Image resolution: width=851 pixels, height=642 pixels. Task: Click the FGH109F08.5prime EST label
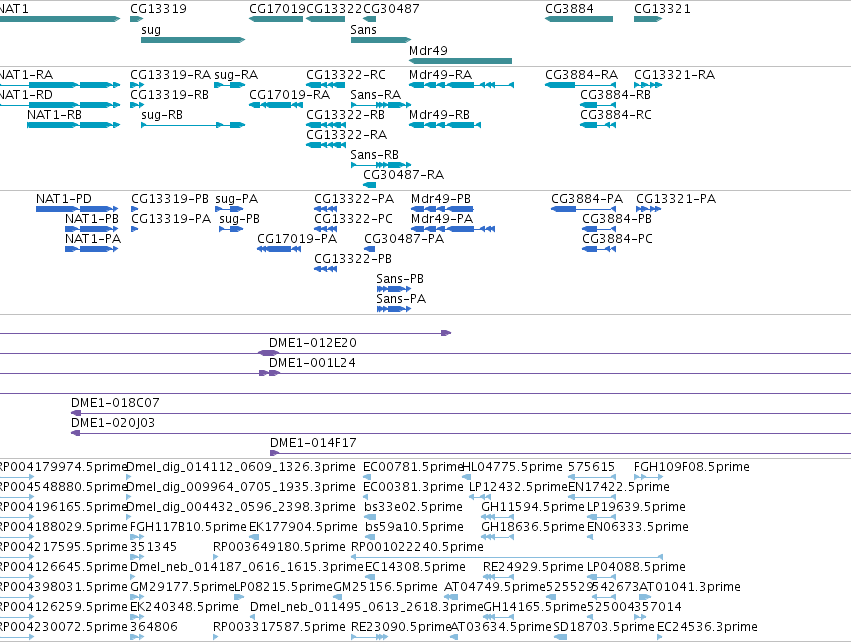pyautogui.click(x=691, y=467)
